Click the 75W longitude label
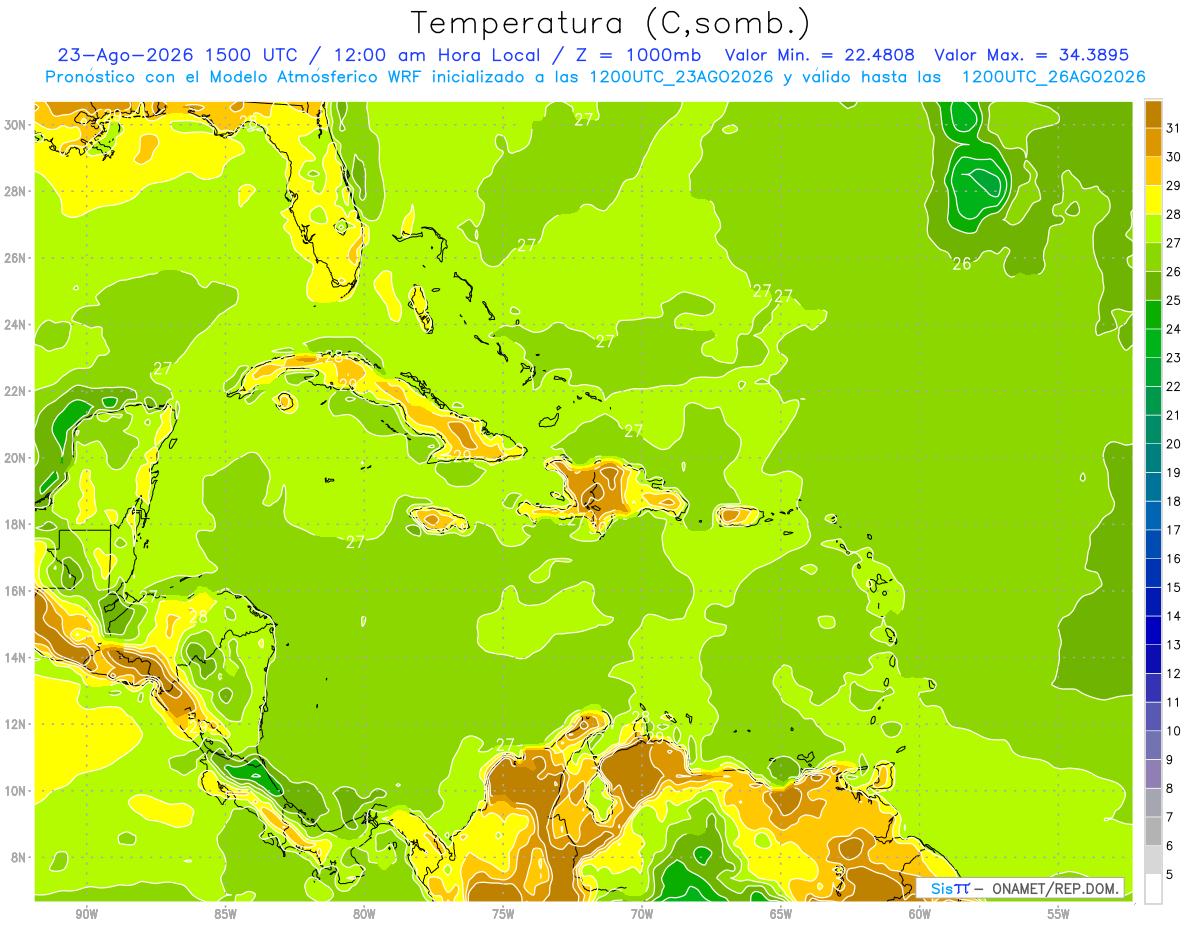The height and width of the screenshot is (927, 1200). 503,914
